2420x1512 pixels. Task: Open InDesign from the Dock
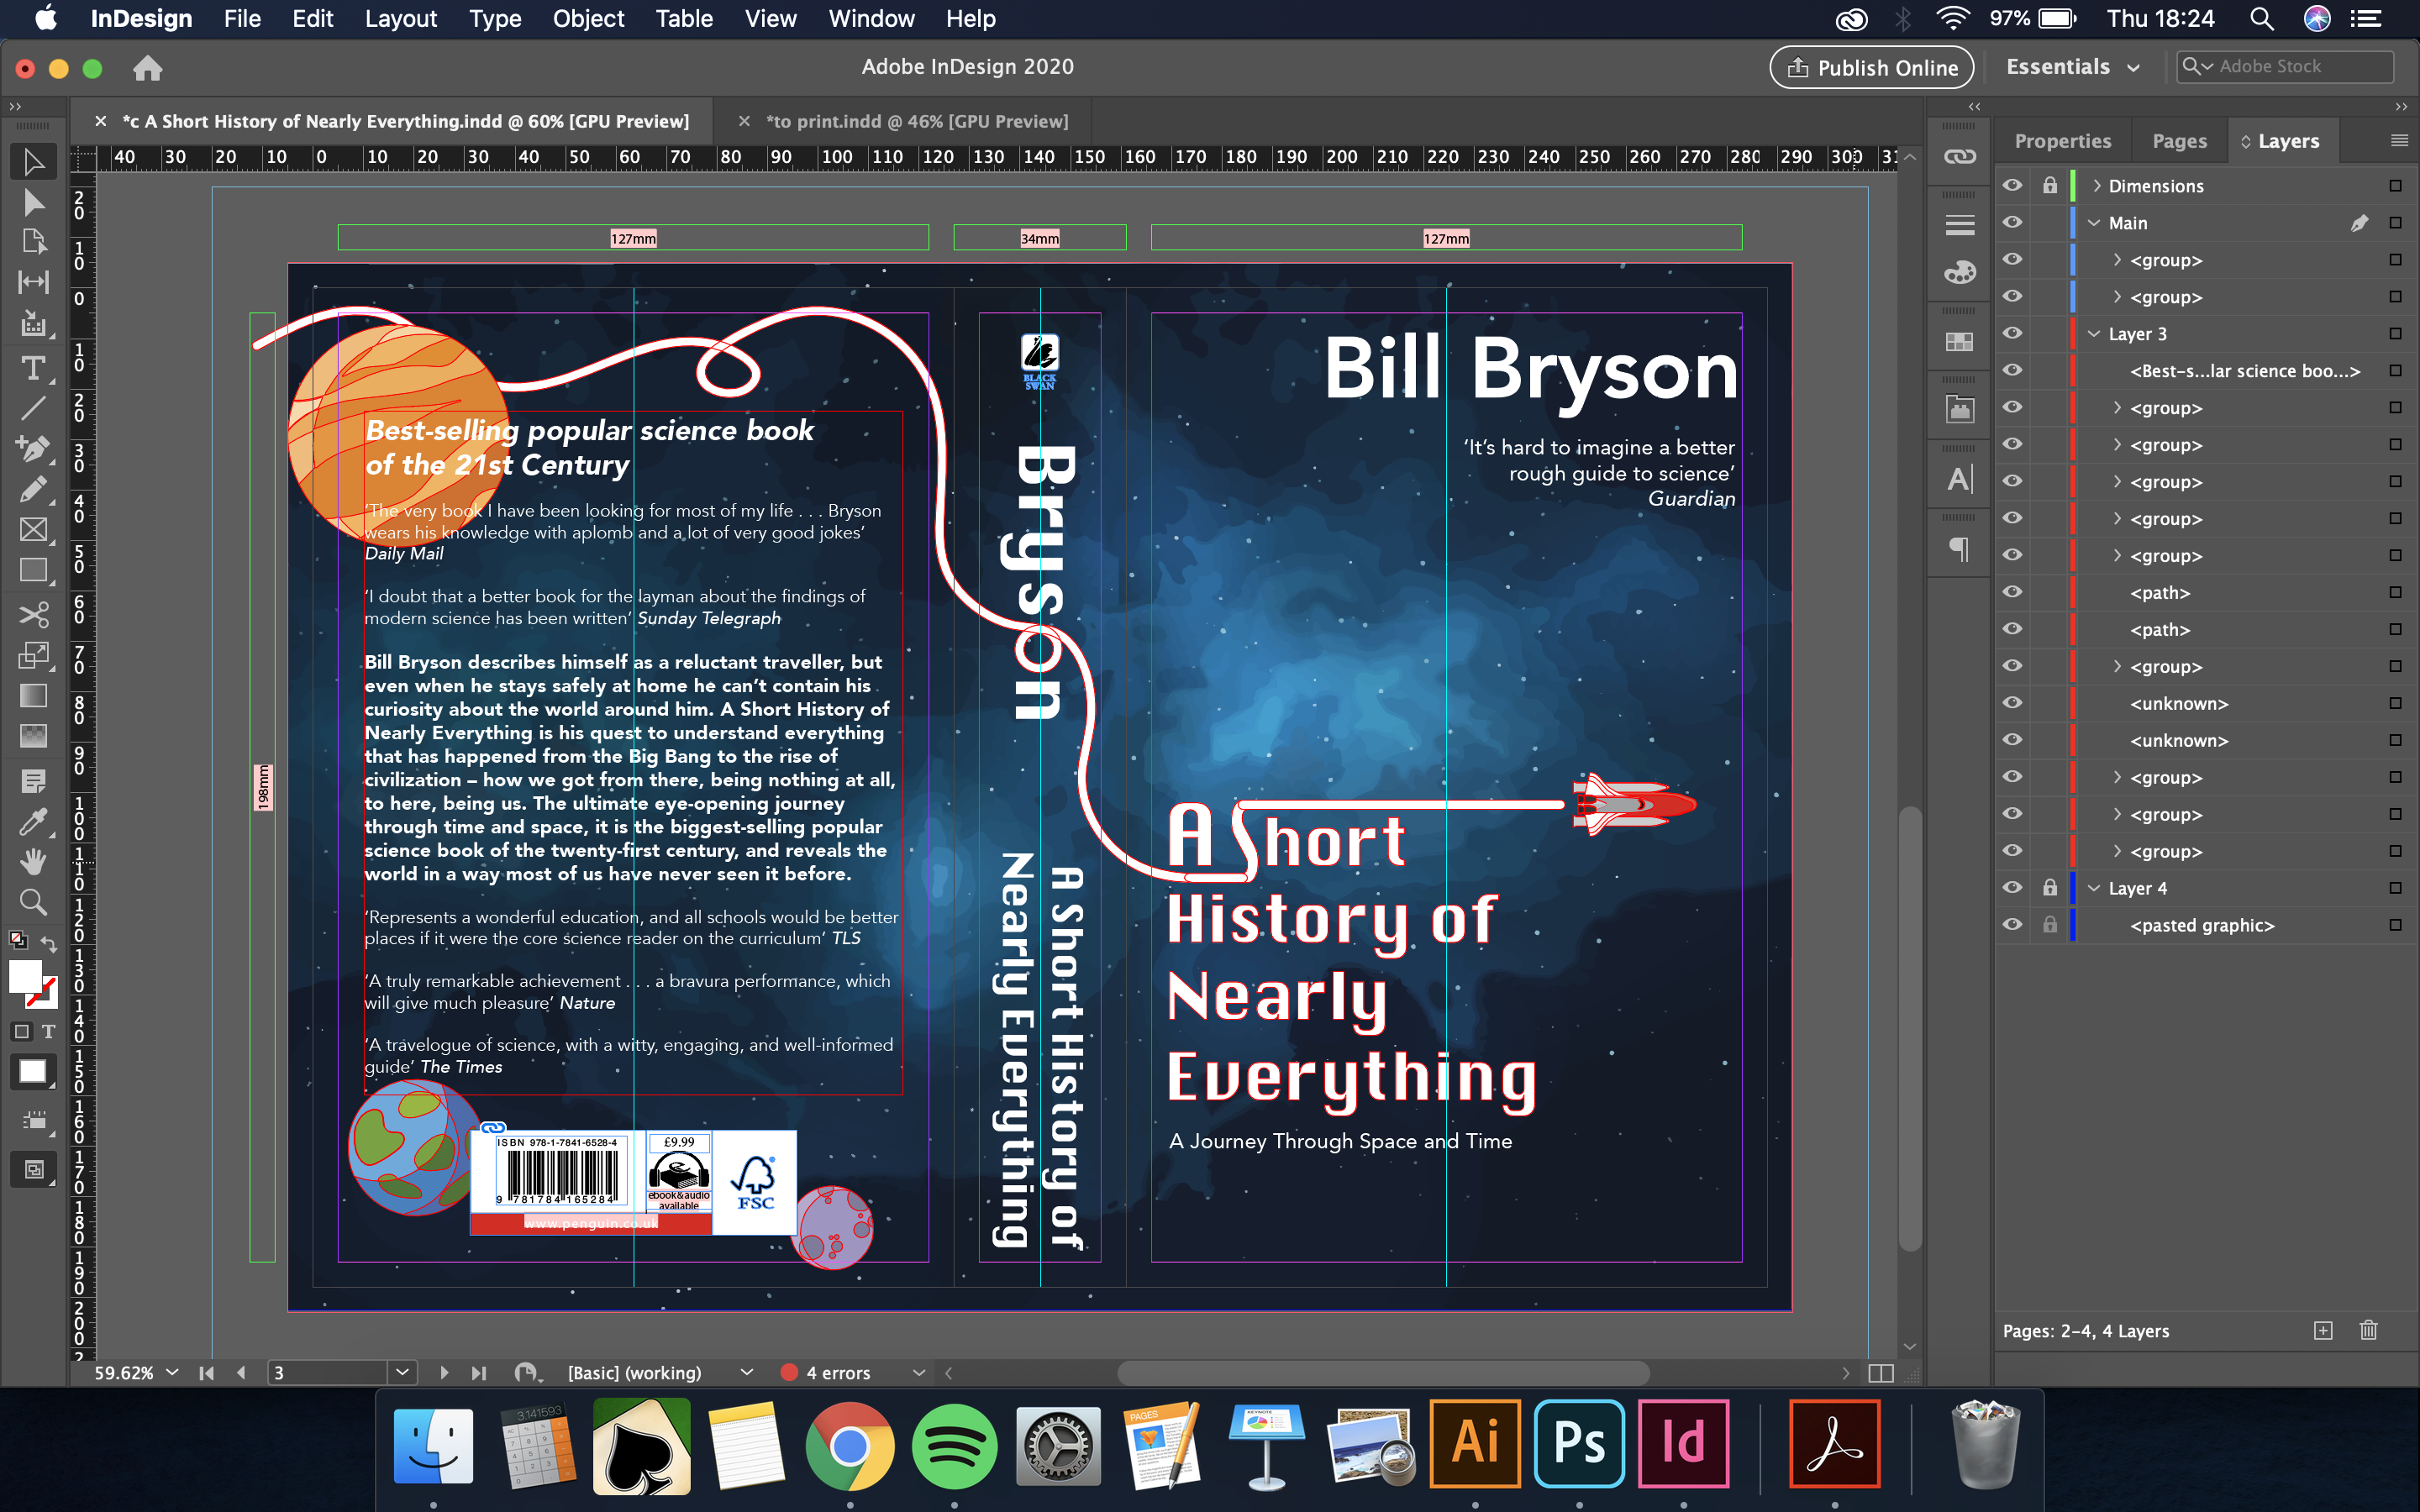point(1685,1443)
